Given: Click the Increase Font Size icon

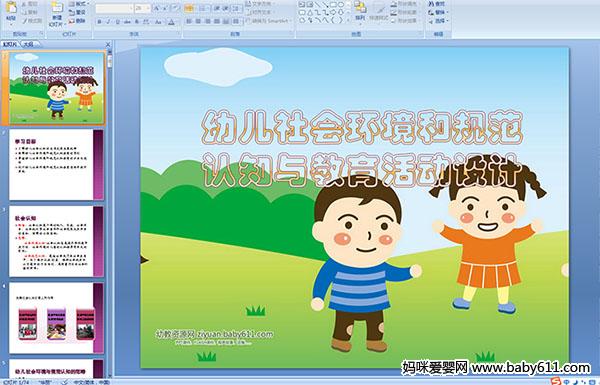Looking at the screenshot, I should (x=157, y=8).
